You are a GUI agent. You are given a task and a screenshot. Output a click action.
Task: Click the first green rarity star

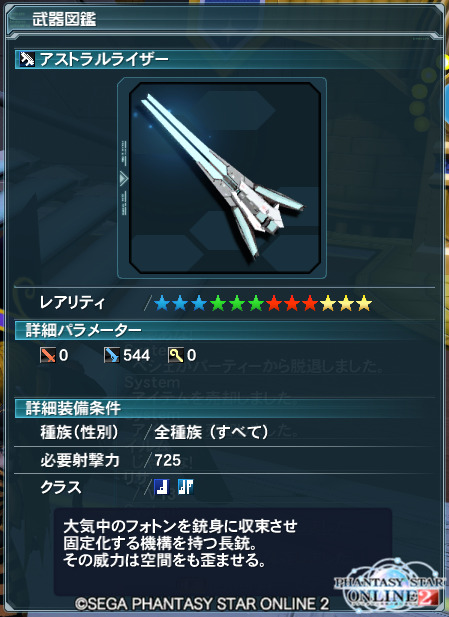pos(218,303)
